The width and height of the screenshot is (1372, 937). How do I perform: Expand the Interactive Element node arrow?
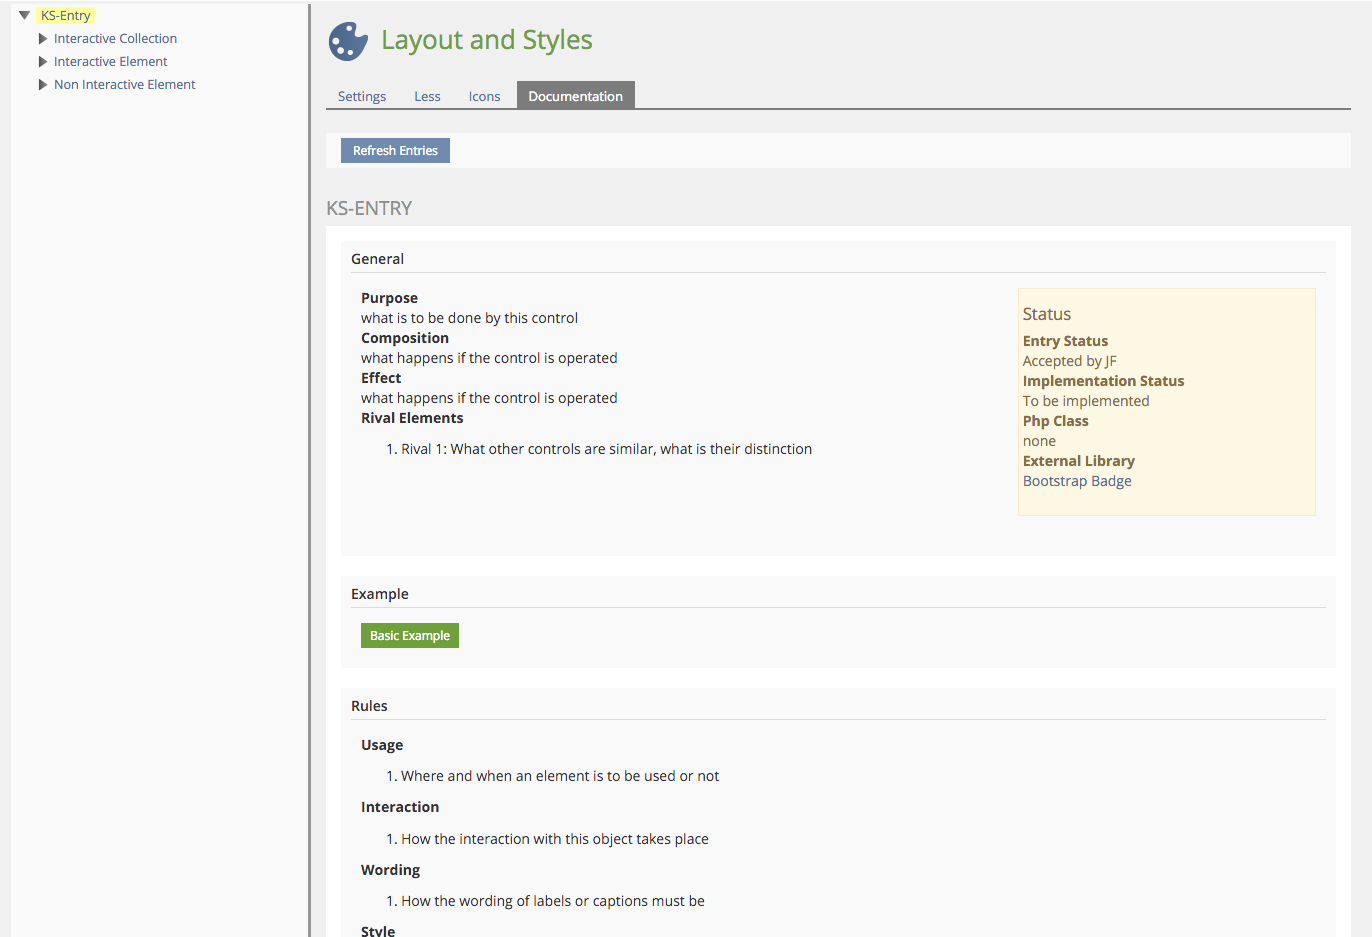pyautogui.click(x=43, y=62)
